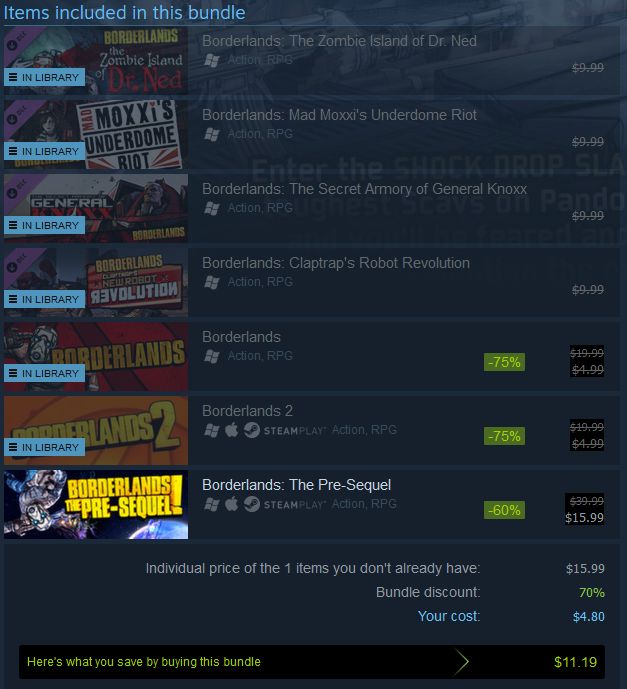Click Apple icon under Borderlands: The Pre-Sequel
This screenshot has height=689, width=627.
tap(232, 504)
